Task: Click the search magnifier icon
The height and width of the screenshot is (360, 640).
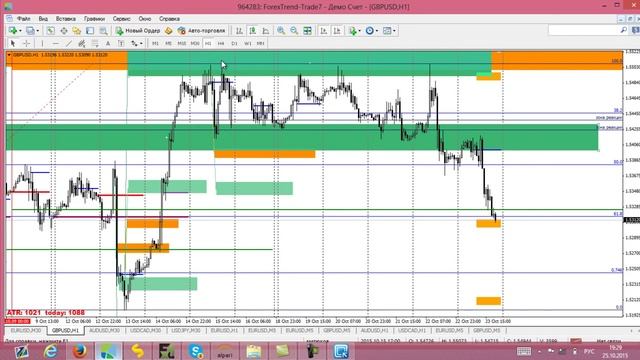Action: (623, 30)
